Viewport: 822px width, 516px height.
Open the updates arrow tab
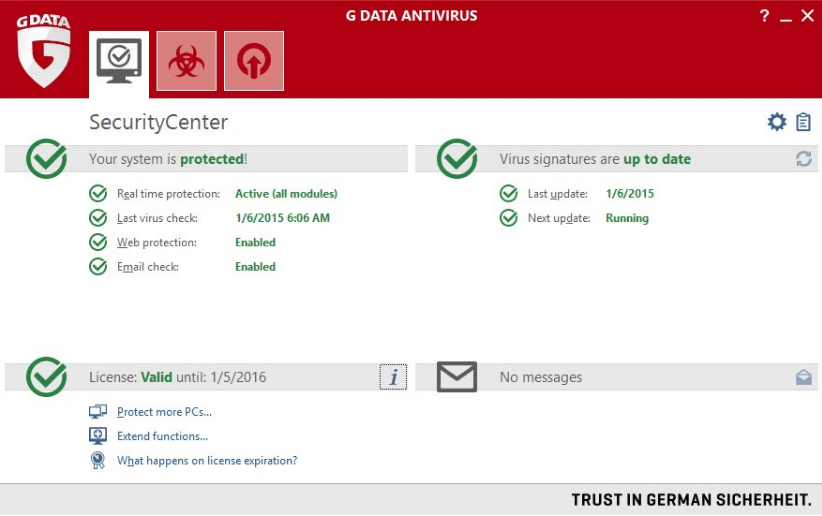[x=254, y=61]
